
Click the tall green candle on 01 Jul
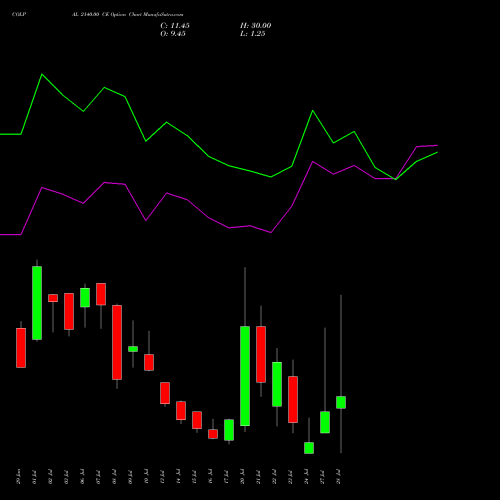pos(37,303)
